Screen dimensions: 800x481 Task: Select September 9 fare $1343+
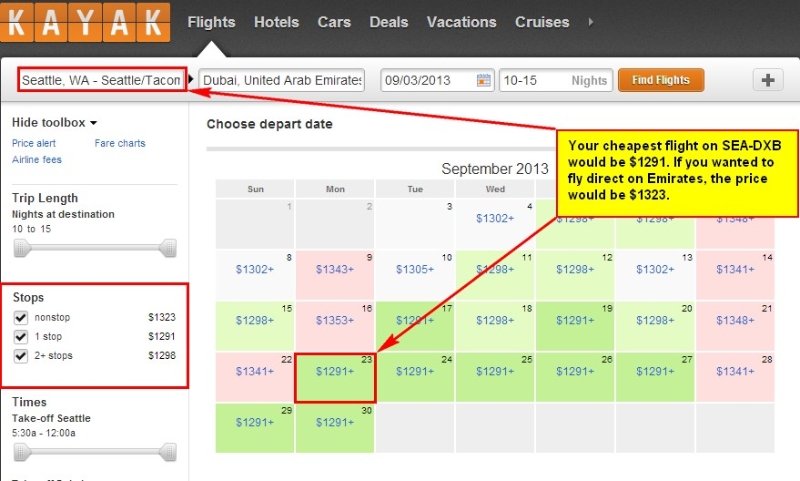pyautogui.click(x=335, y=269)
